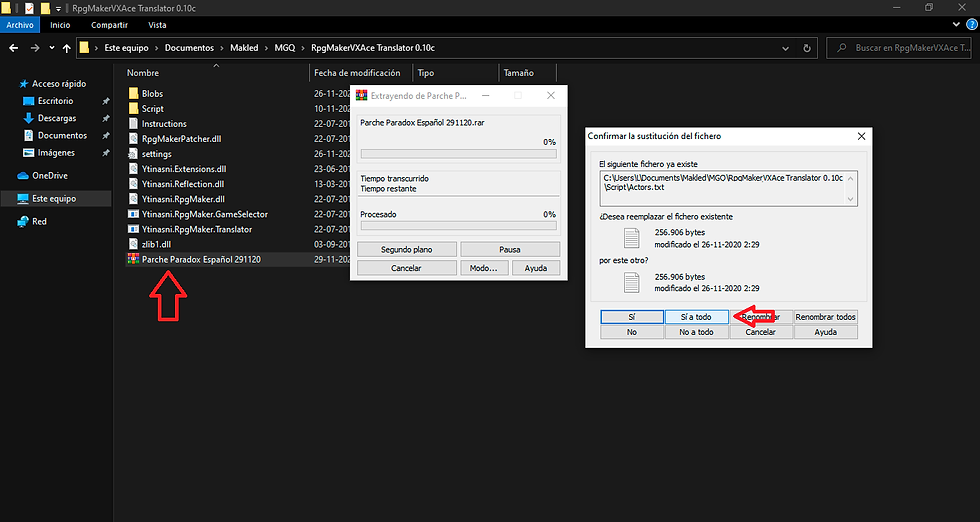Viewport: 980px width, 522px height.
Task: Select the Instructions file icon
Action: (133, 123)
